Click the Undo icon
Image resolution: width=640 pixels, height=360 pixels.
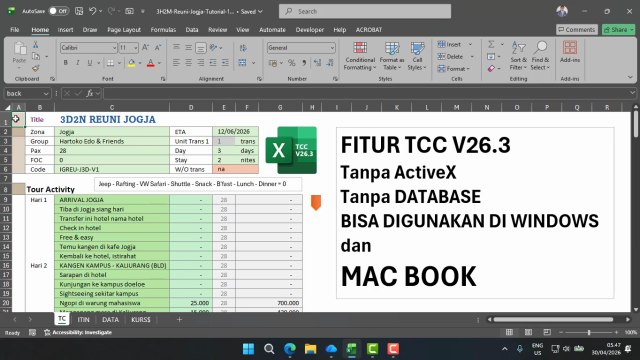pyautogui.click(x=93, y=11)
